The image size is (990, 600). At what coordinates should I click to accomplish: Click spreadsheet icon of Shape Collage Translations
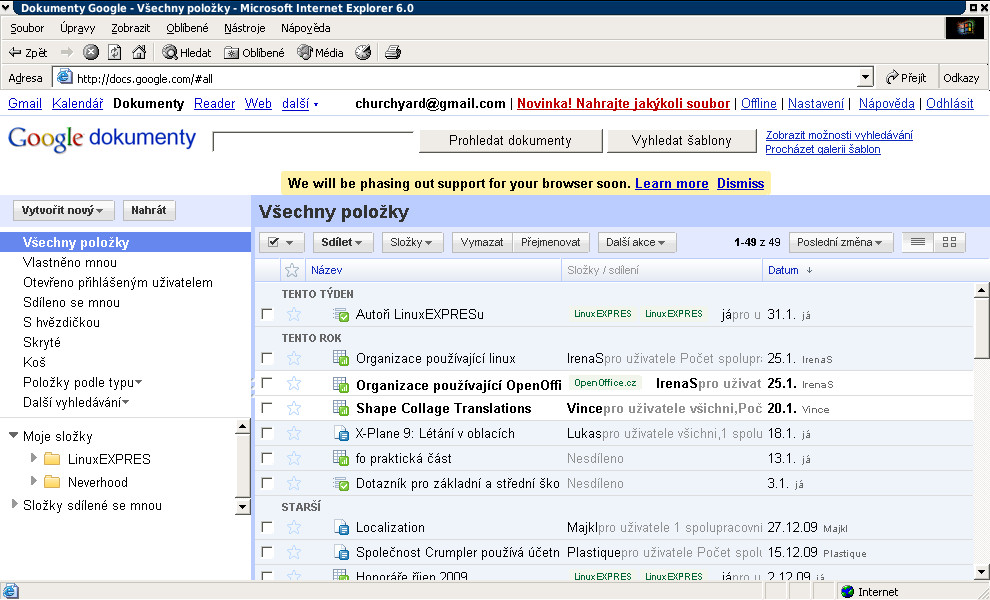tap(340, 408)
